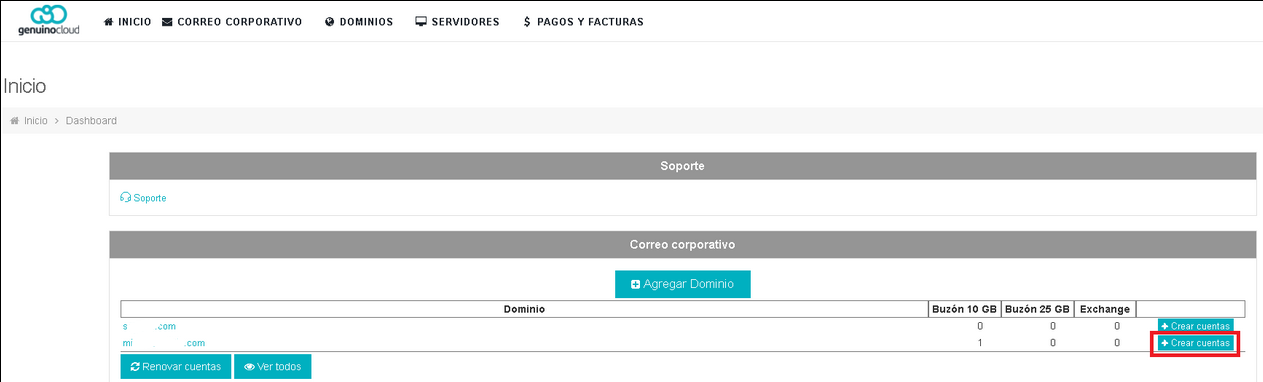Click the Agregar Dominio button

coord(683,284)
